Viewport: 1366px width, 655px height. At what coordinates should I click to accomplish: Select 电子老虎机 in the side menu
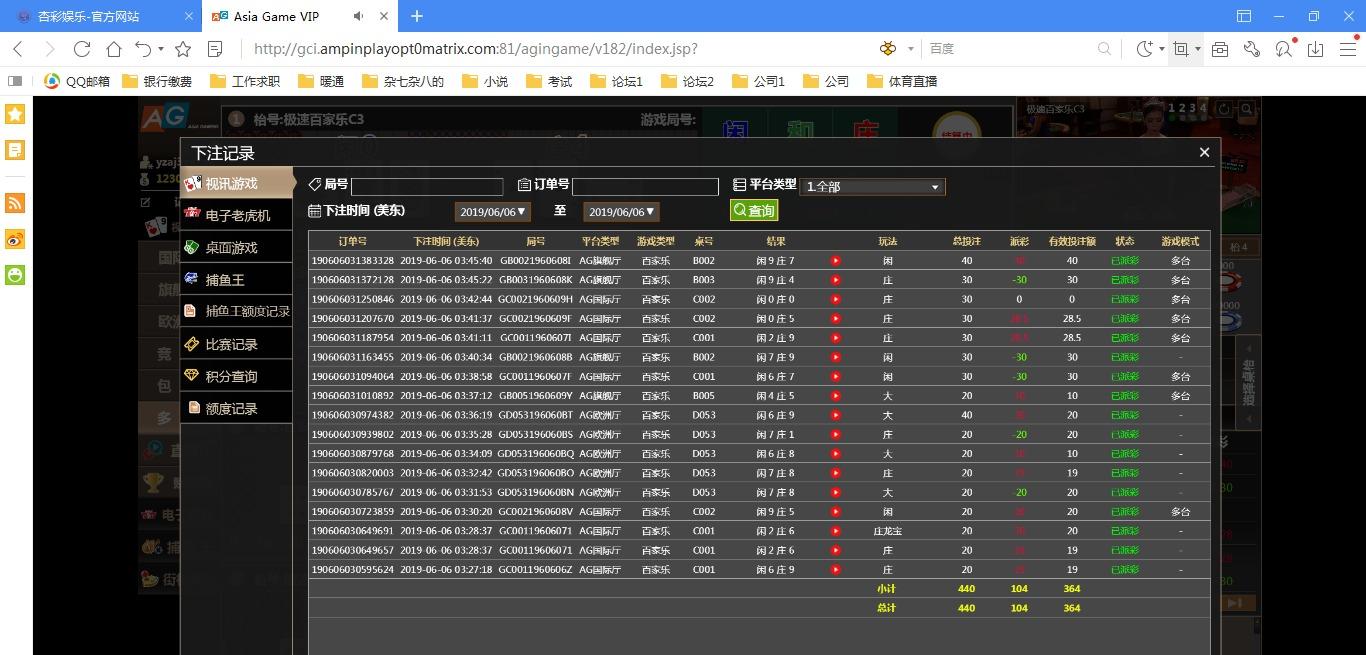click(x=237, y=215)
